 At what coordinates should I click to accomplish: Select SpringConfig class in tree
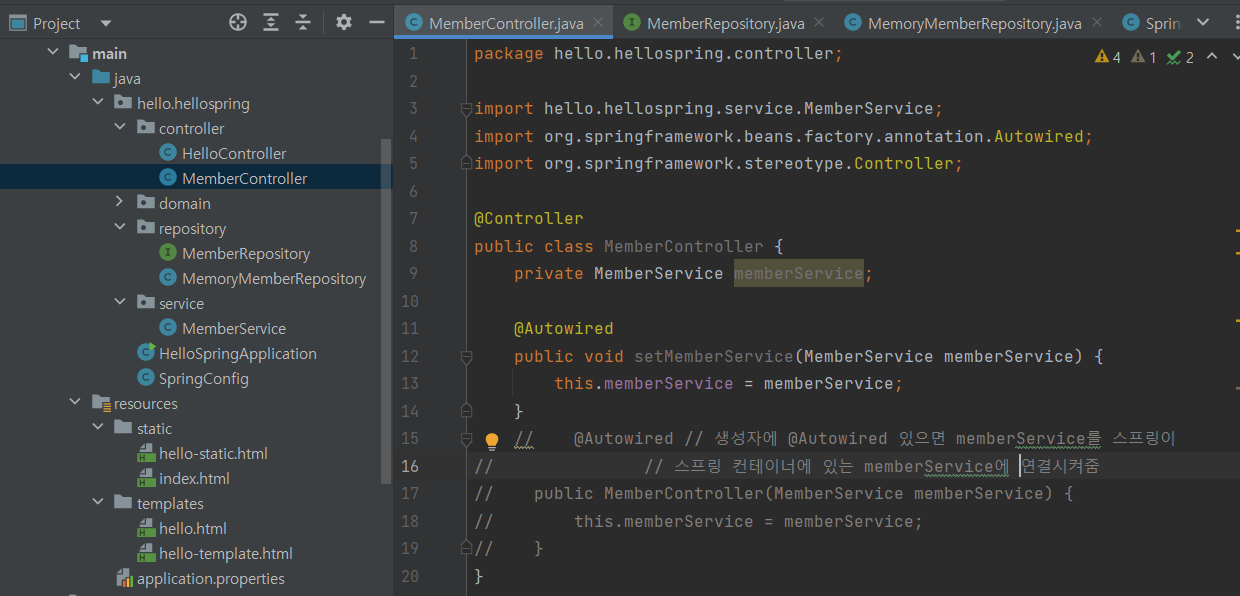[204, 378]
